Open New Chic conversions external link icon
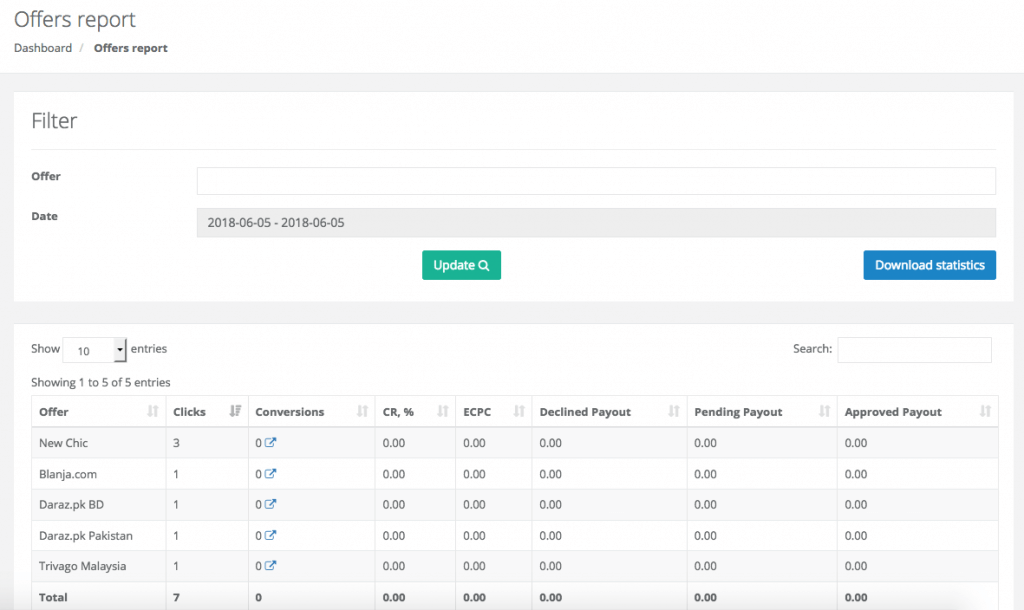Image resolution: width=1024 pixels, height=610 pixels. tap(270, 443)
